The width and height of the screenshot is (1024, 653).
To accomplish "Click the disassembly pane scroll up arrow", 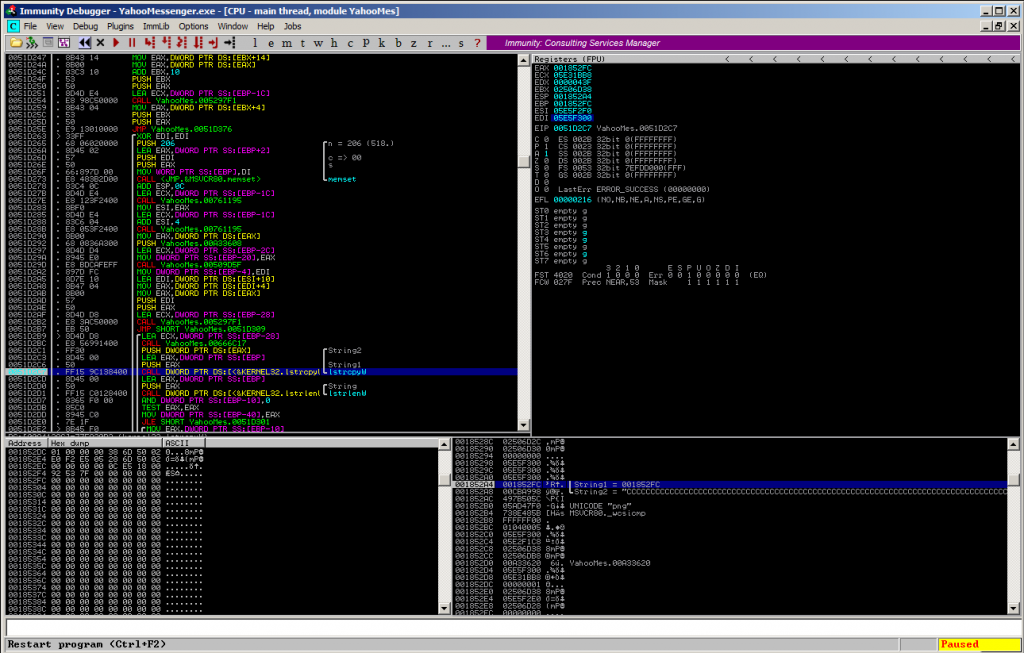I will click(x=523, y=60).
